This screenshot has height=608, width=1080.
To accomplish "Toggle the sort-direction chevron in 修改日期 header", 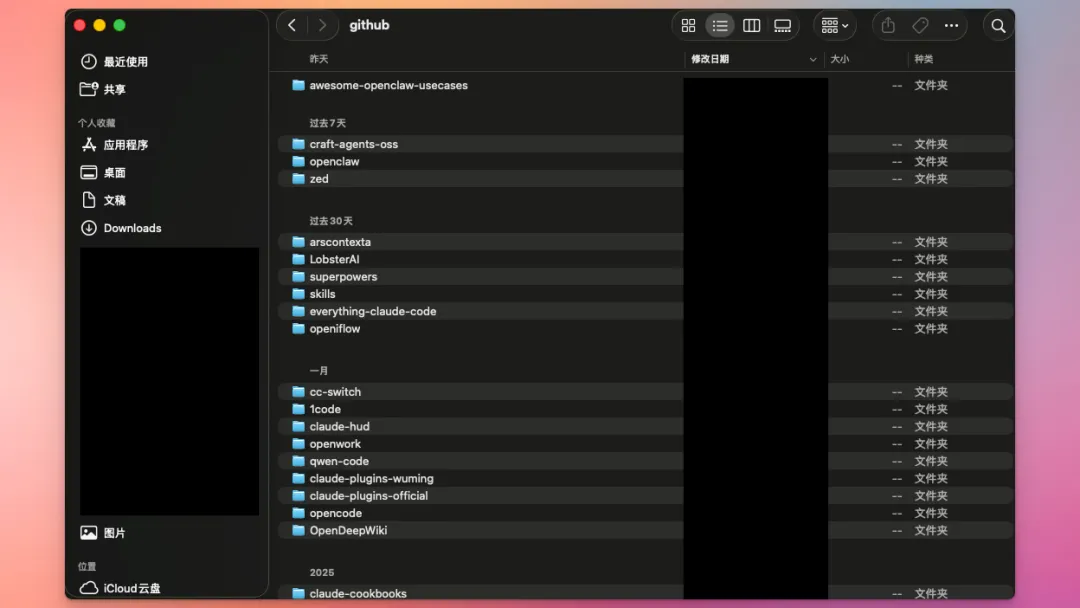I will [x=813, y=59].
